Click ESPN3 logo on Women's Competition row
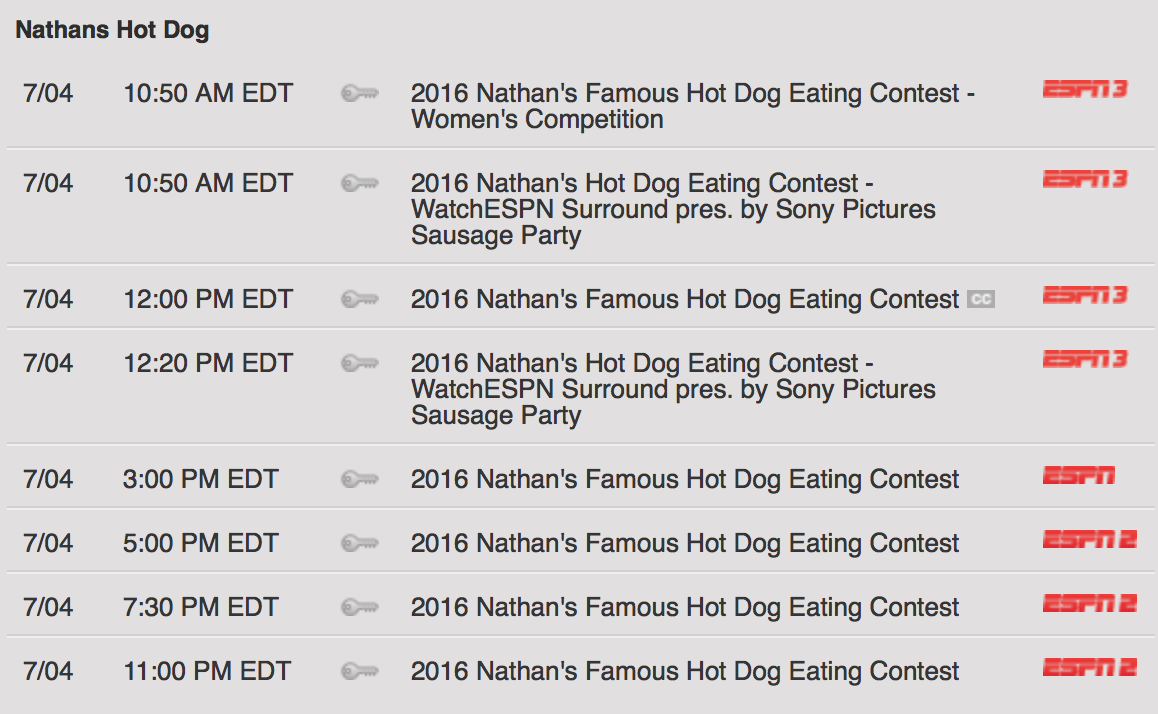 pos(1085,89)
